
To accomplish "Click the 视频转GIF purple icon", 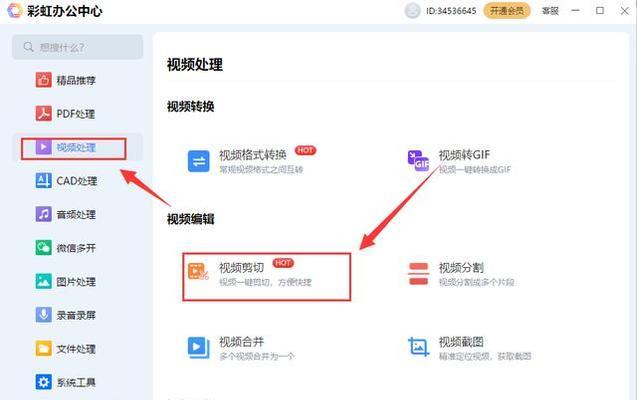I will 418,161.
